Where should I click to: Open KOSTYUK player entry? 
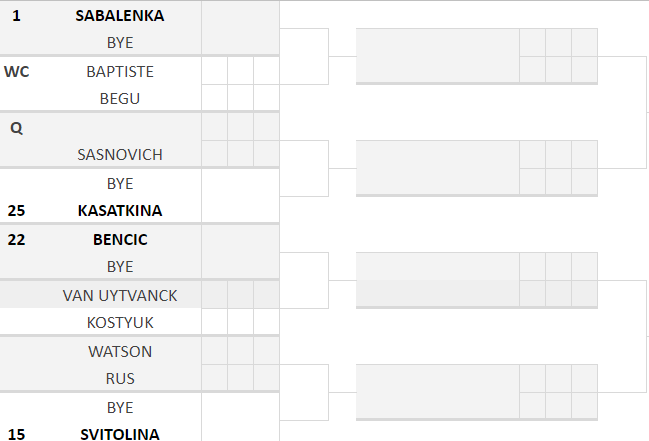[120, 323]
